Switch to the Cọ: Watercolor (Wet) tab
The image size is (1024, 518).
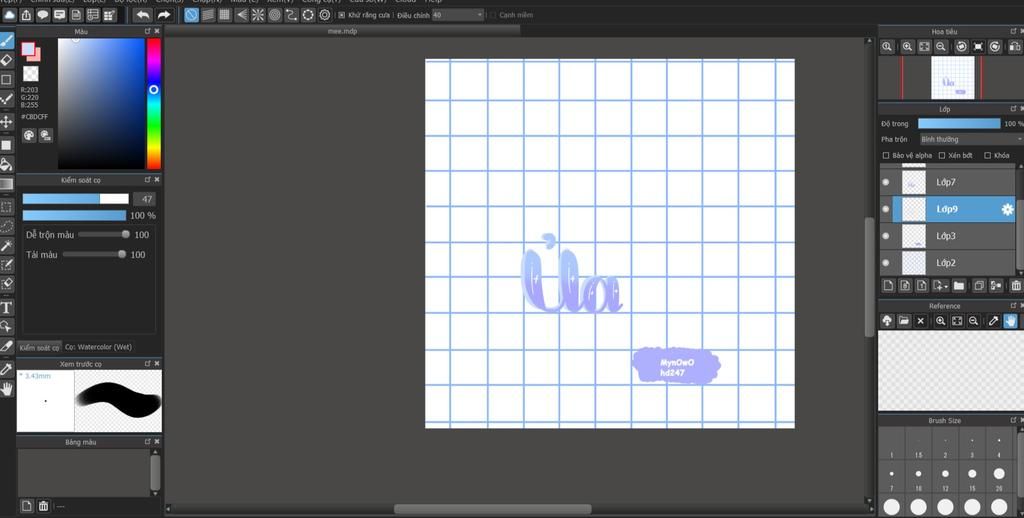click(98, 347)
